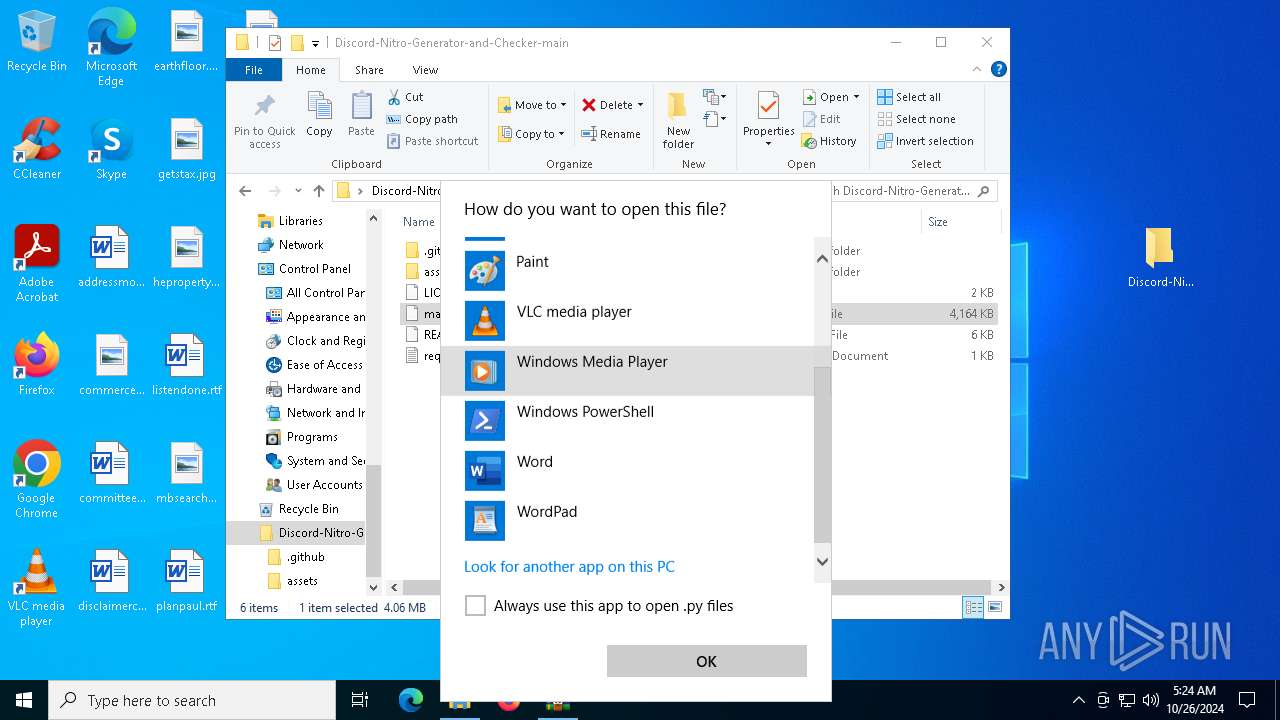Screen dimensions: 1280x720
Task: Select Control Panel in navigation pane
Action: point(304,269)
